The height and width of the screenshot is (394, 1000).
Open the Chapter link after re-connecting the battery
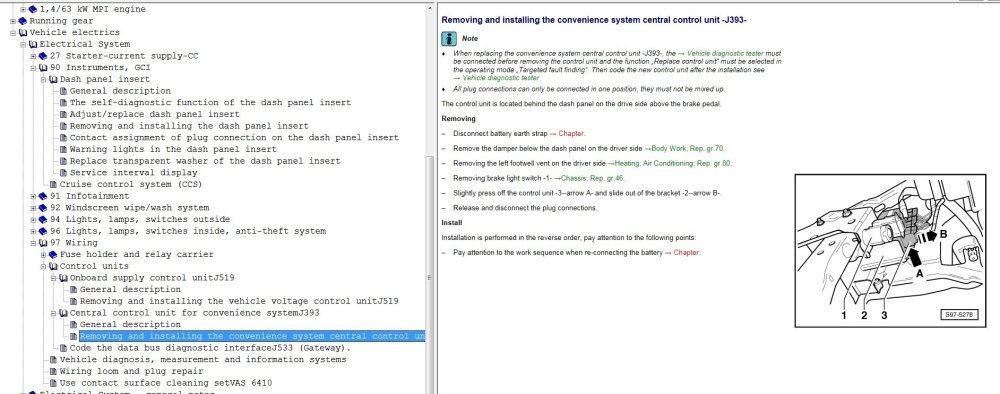pyautogui.click(x=687, y=252)
